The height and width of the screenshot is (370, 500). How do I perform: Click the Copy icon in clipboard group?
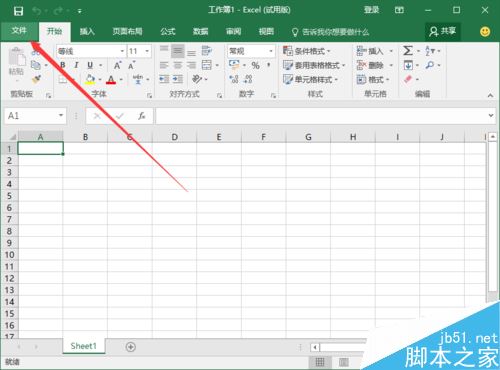[36, 65]
